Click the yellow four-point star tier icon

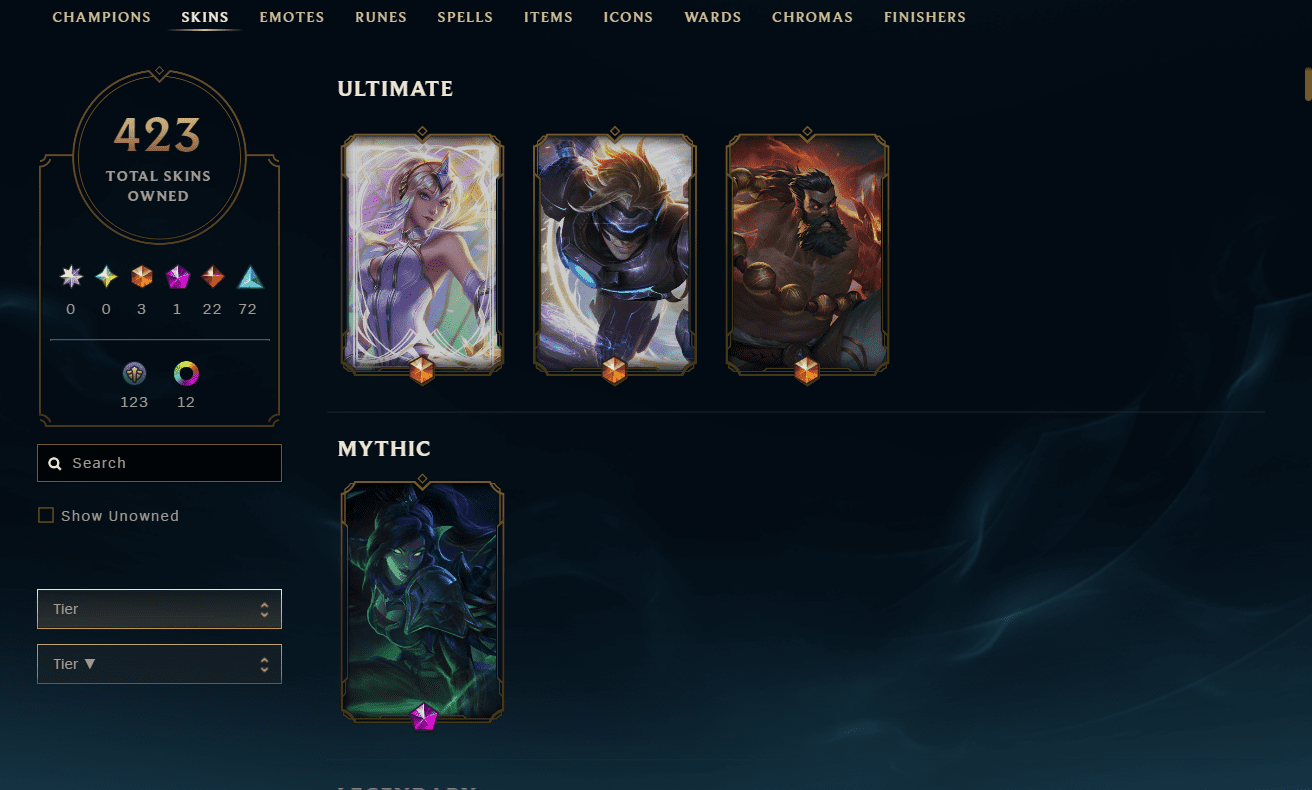tap(106, 277)
